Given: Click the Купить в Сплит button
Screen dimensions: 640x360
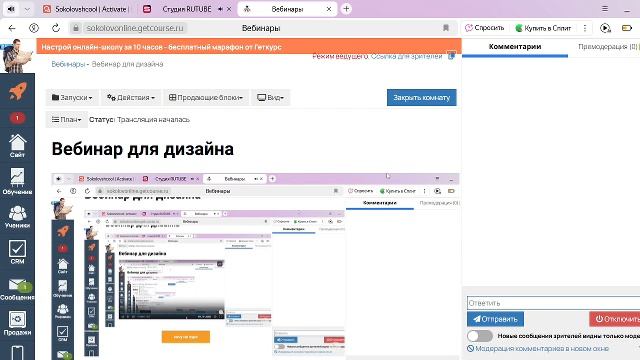Looking at the screenshot, I should pyautogui.click(x=543, y=28).
